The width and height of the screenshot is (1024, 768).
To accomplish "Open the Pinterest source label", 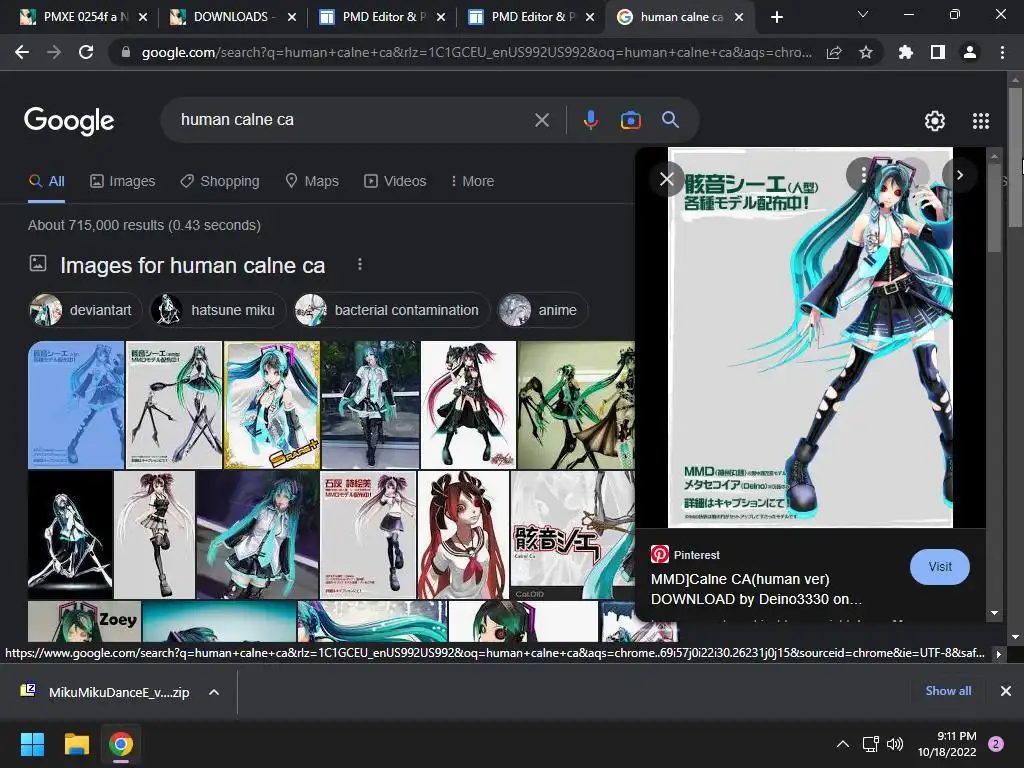I will (686, 554).
